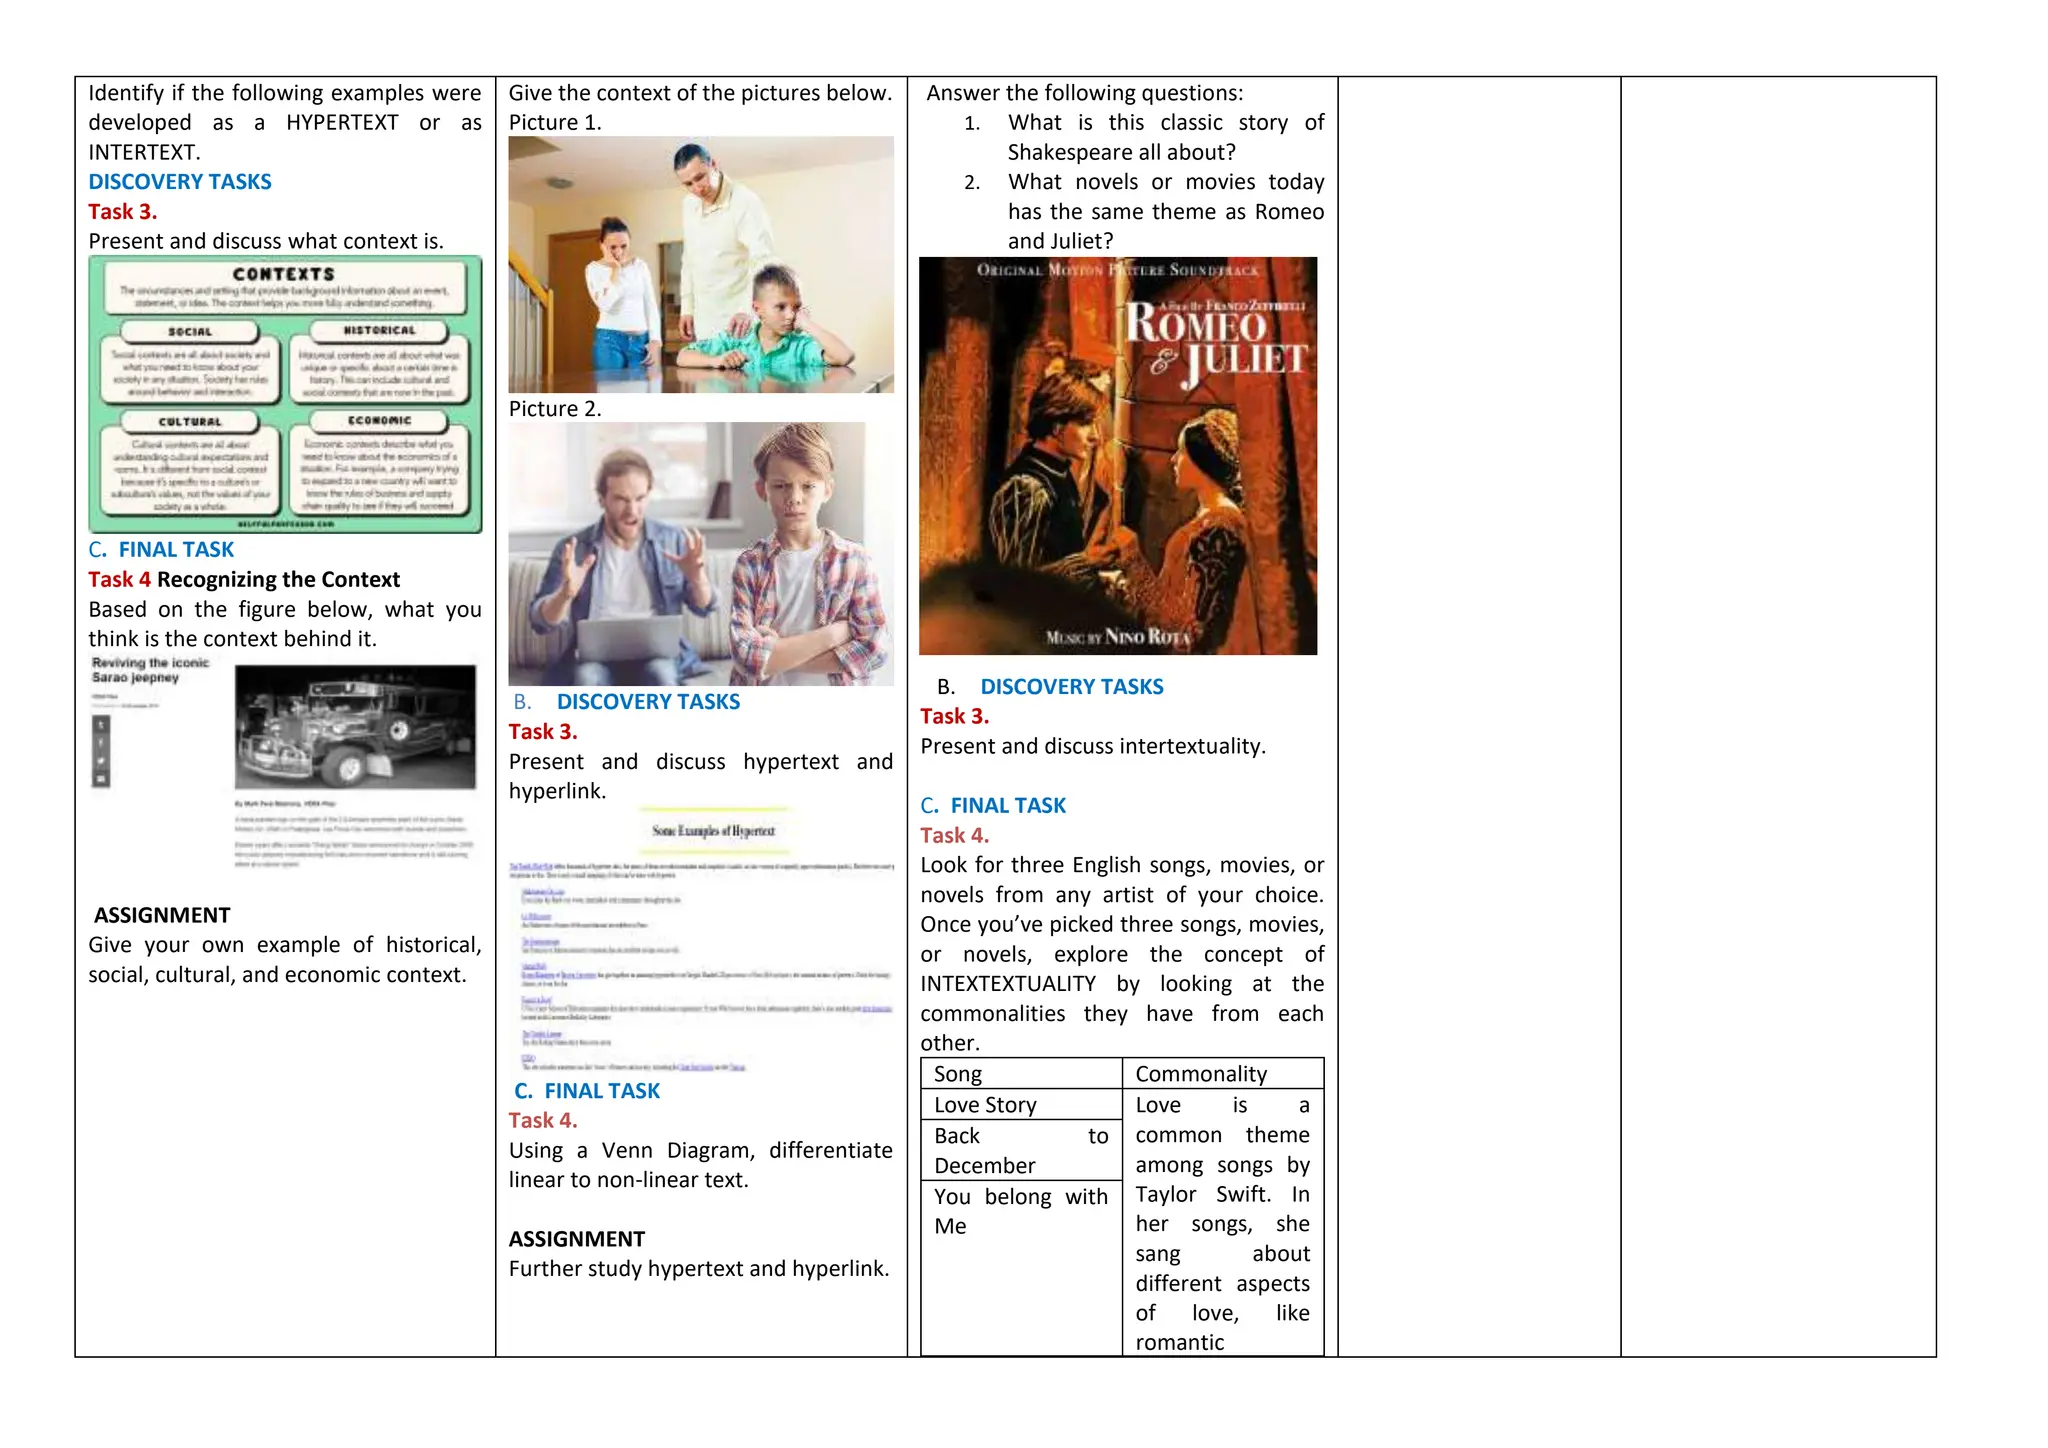Click the Sarao jeepney article image
The height and width of the screenshot is (1448, 2048).
[x=284, y=763]
